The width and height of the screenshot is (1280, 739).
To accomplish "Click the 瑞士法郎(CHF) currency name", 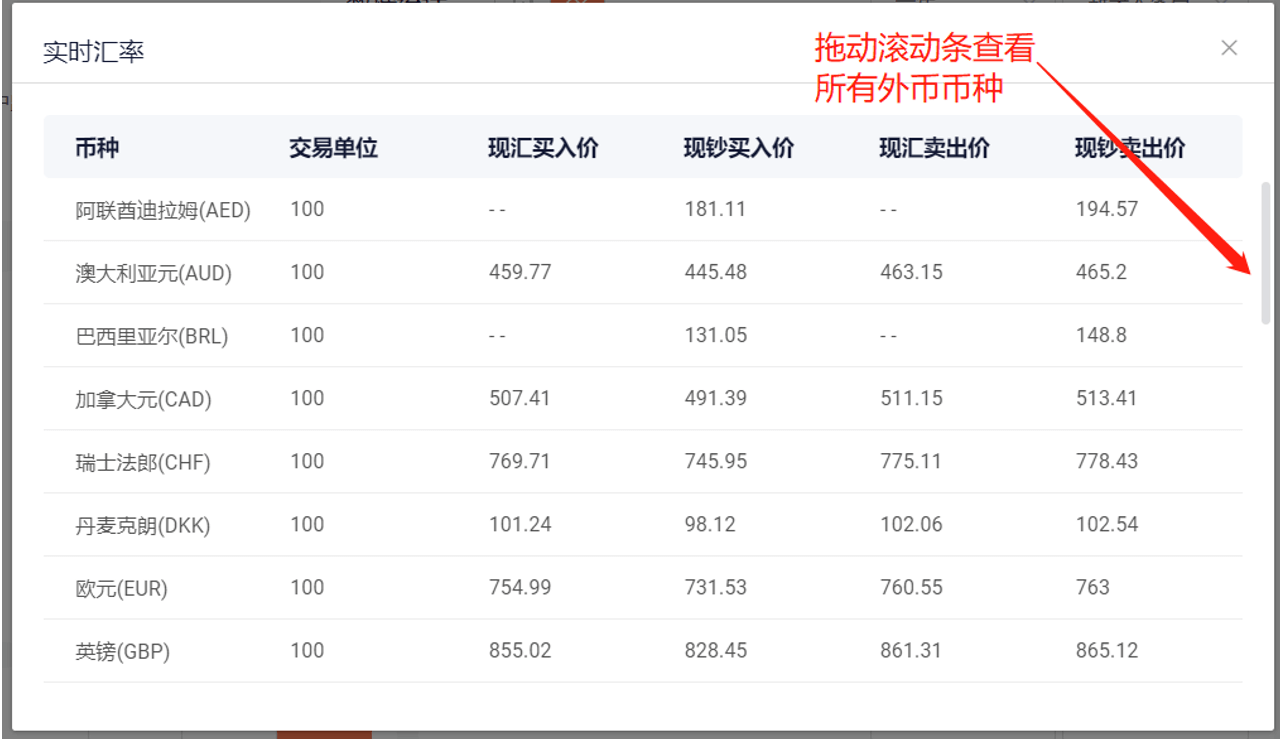I will click(x=143, y=462).
